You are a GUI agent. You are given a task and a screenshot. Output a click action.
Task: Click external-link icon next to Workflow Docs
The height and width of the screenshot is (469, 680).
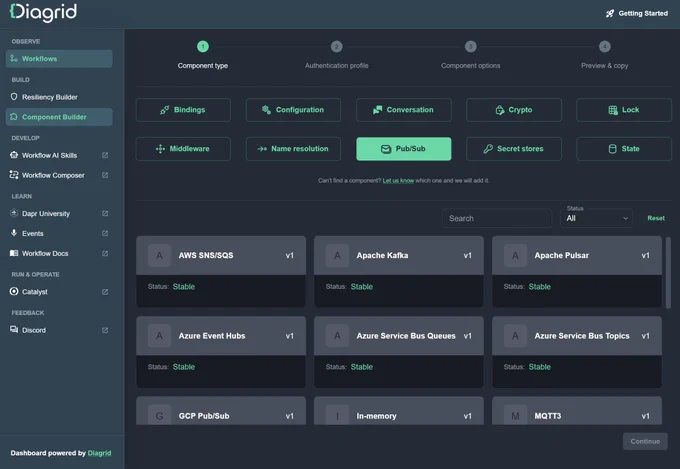pos(105,253)
